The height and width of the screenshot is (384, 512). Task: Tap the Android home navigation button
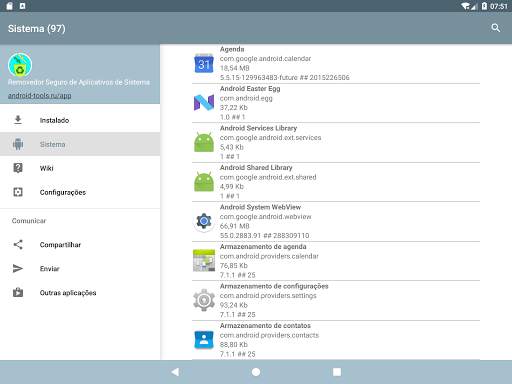(x=256, y=372)
